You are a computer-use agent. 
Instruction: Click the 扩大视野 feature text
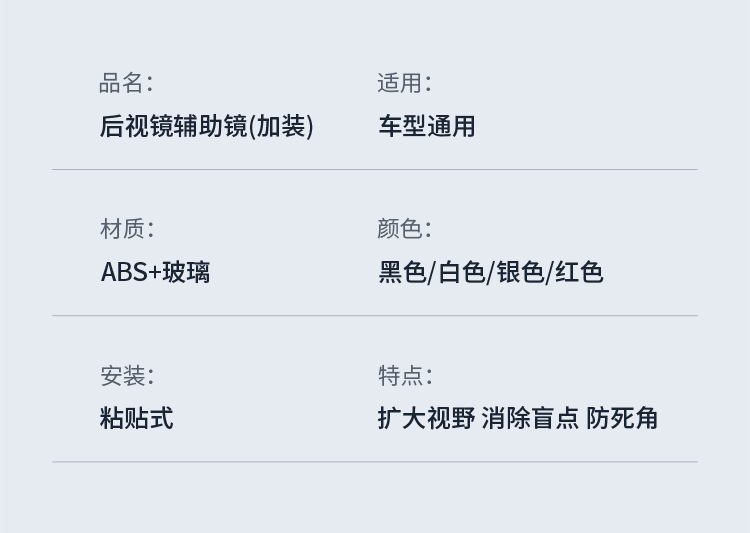[x=426, y=418]
